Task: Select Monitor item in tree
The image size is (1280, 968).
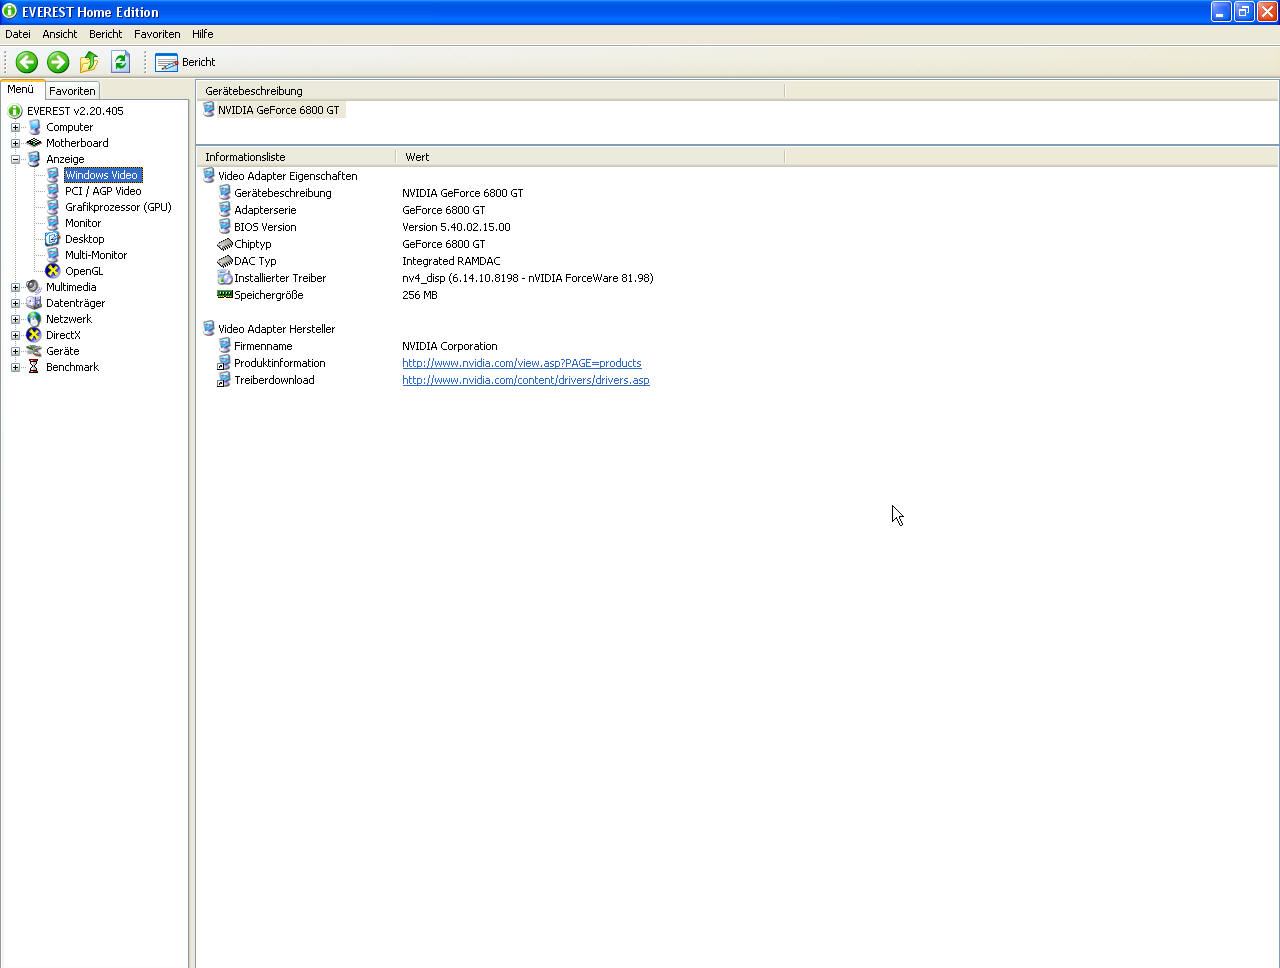Action: tap(83, 223)
